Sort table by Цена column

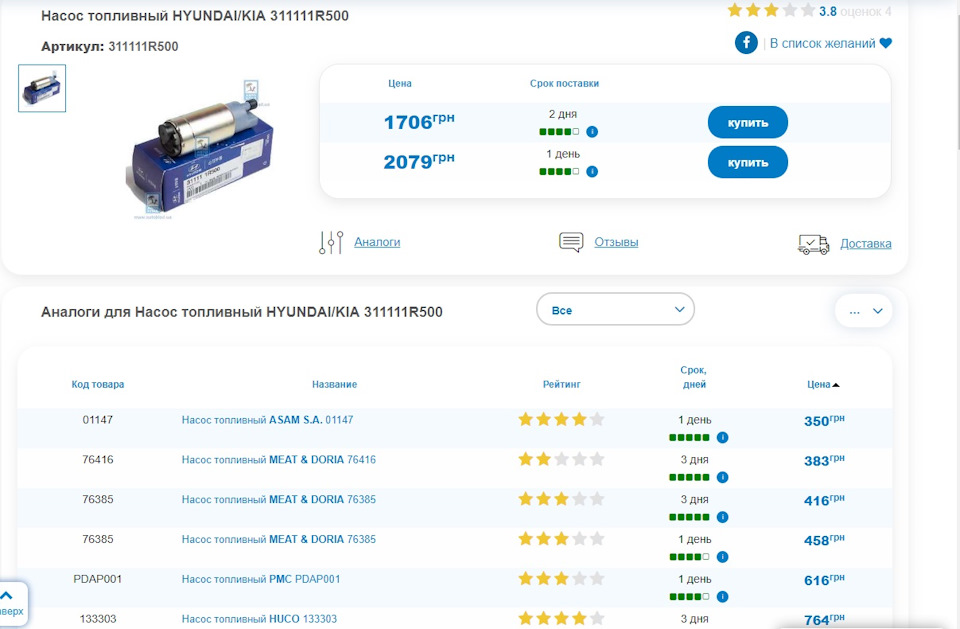coord(823,385)
